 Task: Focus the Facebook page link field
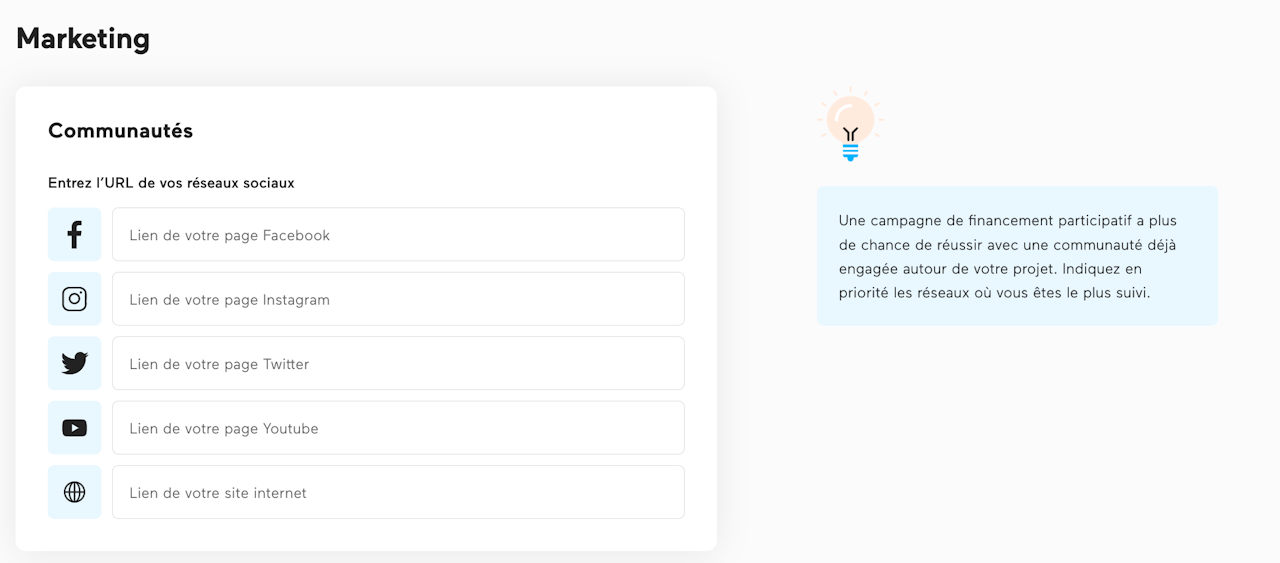(398, 235)
